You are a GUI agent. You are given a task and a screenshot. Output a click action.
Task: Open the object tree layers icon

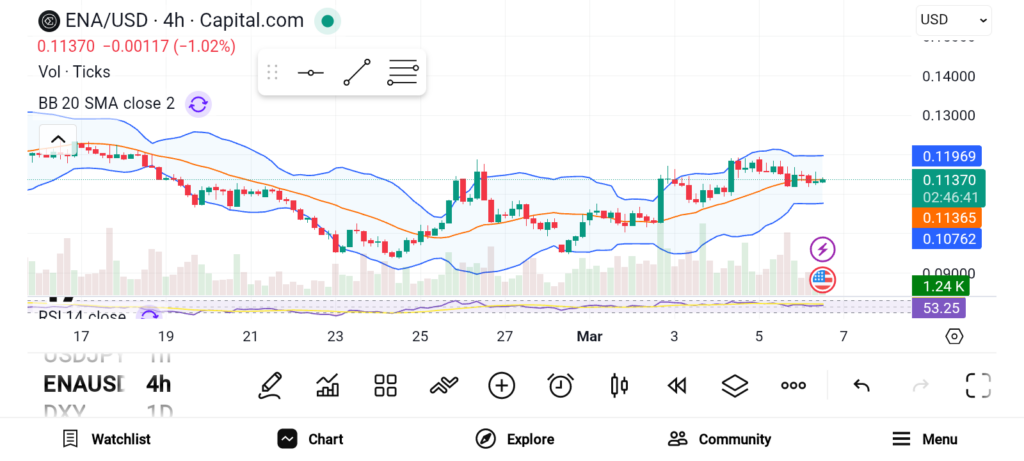[735, 385]
